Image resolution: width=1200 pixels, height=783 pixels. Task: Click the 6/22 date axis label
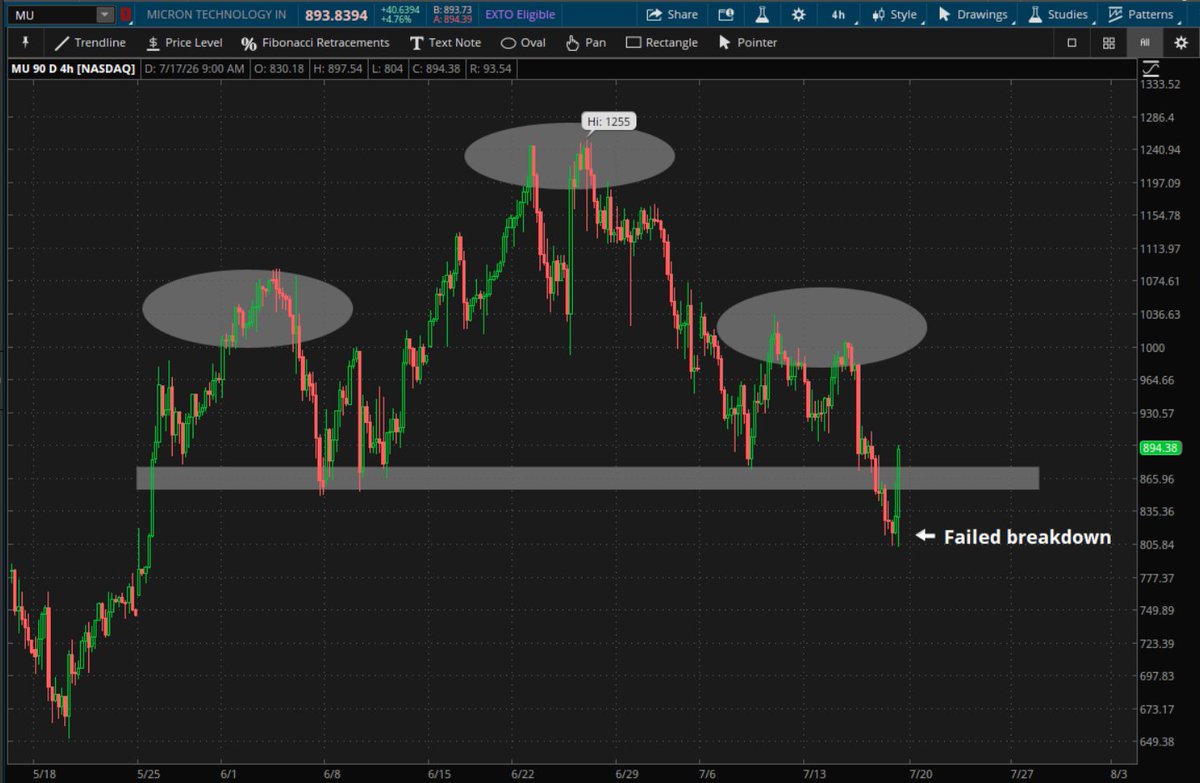(x=521, y=774)
